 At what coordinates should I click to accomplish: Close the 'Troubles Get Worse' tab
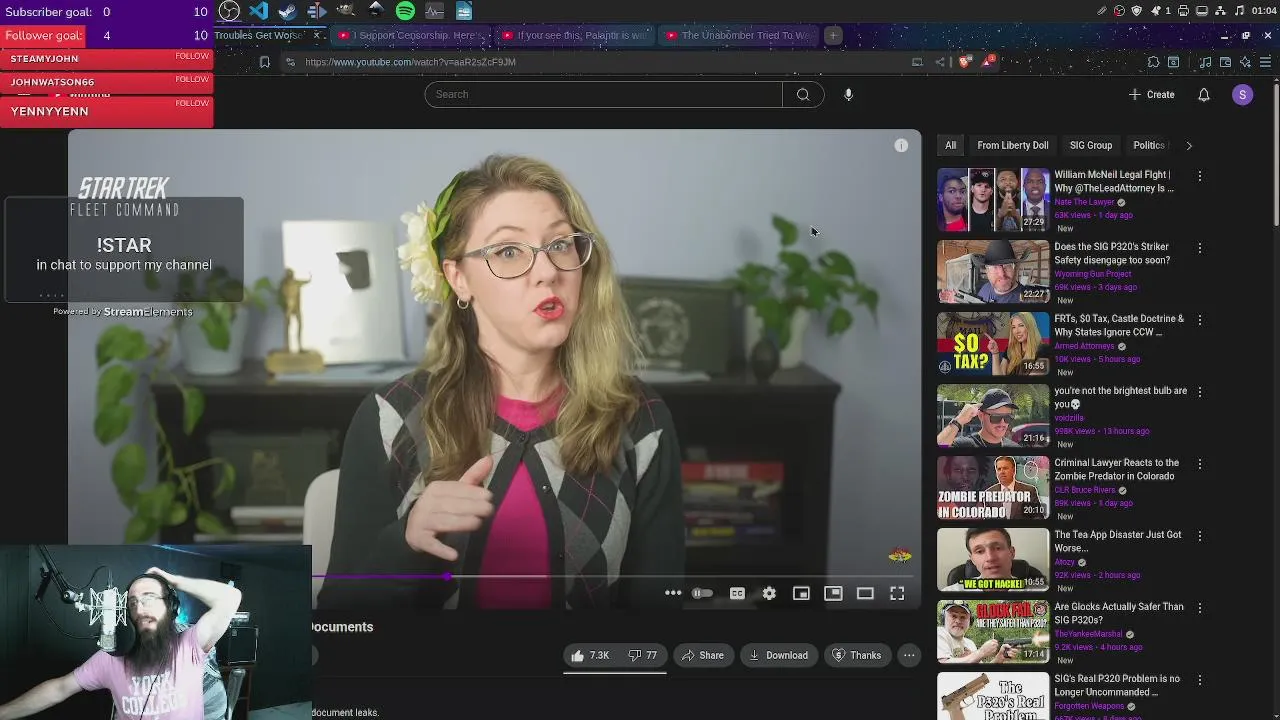[x=317, y=35]
